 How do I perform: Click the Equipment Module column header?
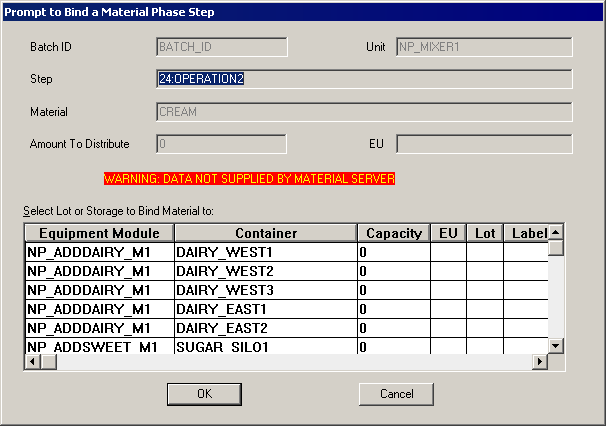click(99, 233)
